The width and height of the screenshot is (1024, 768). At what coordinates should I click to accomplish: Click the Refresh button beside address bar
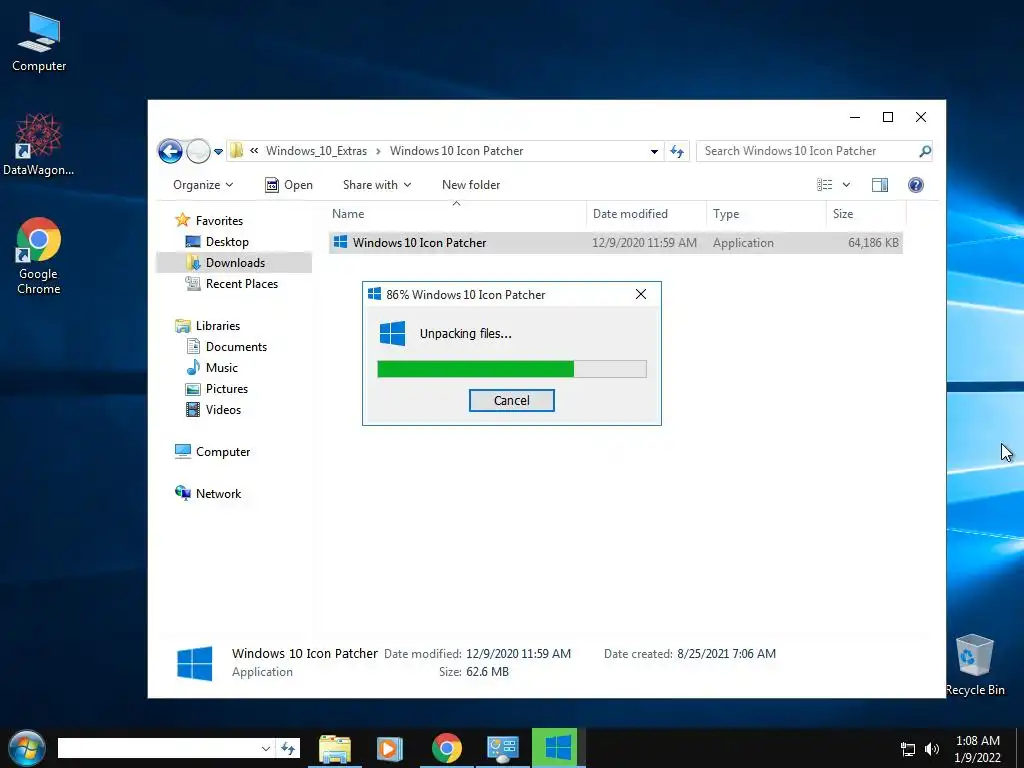pos(677,152)
